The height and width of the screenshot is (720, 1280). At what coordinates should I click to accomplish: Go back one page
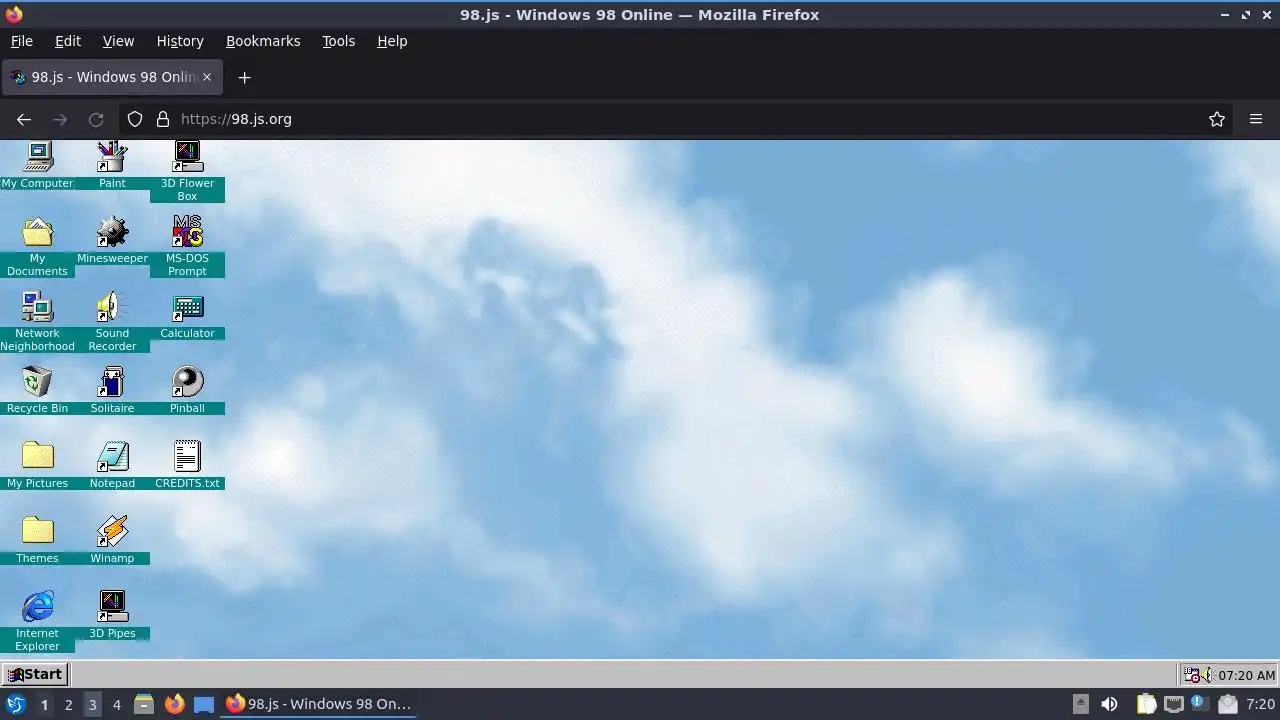24,119
